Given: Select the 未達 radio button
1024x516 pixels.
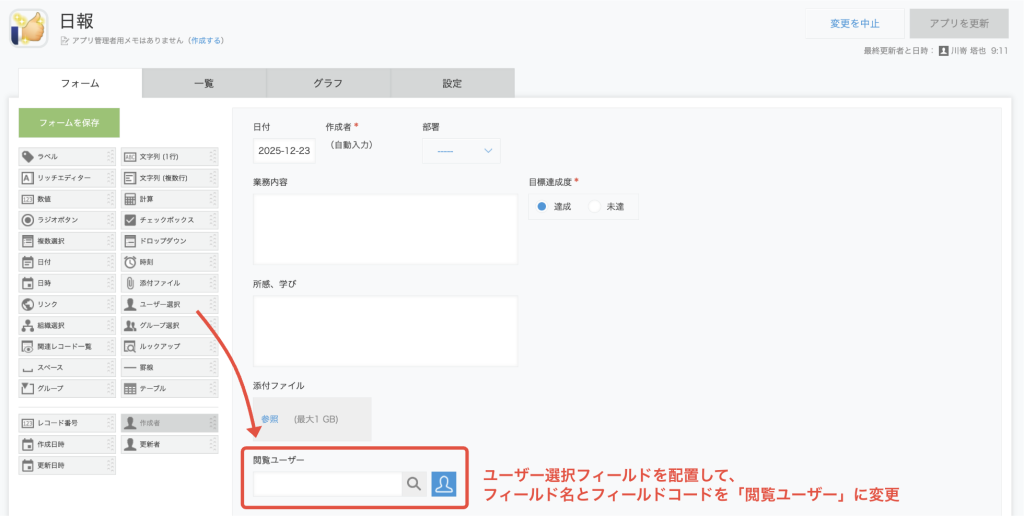Looking at the screenshot, I should (594, 206).
